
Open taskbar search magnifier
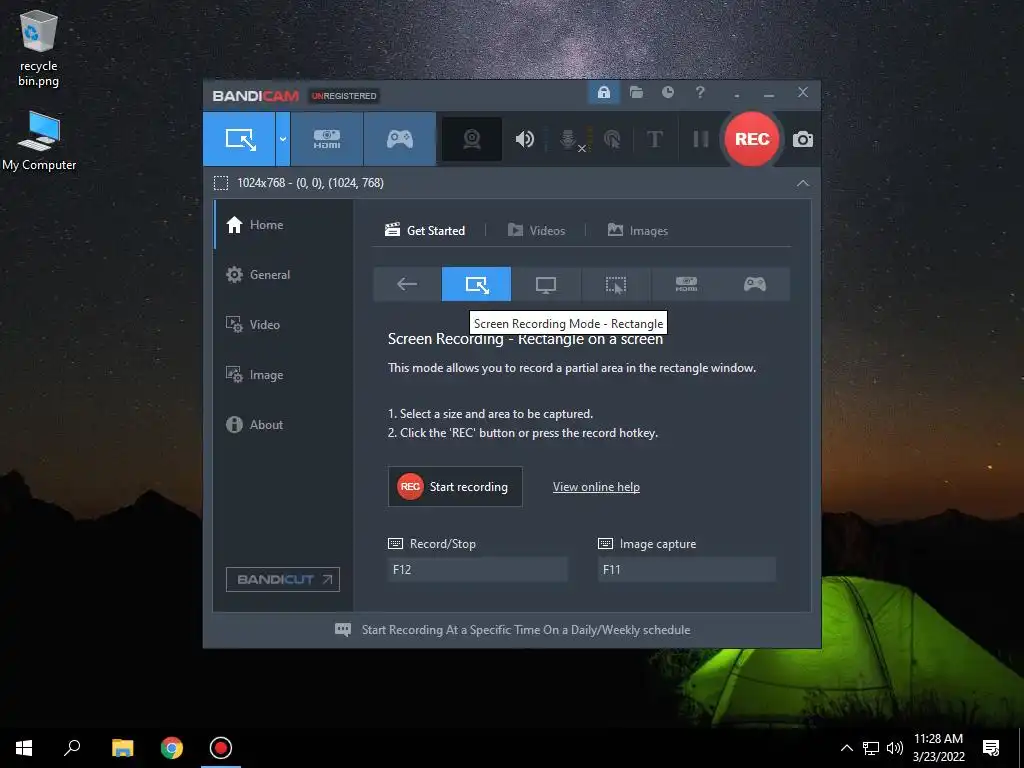coord(72,748)
